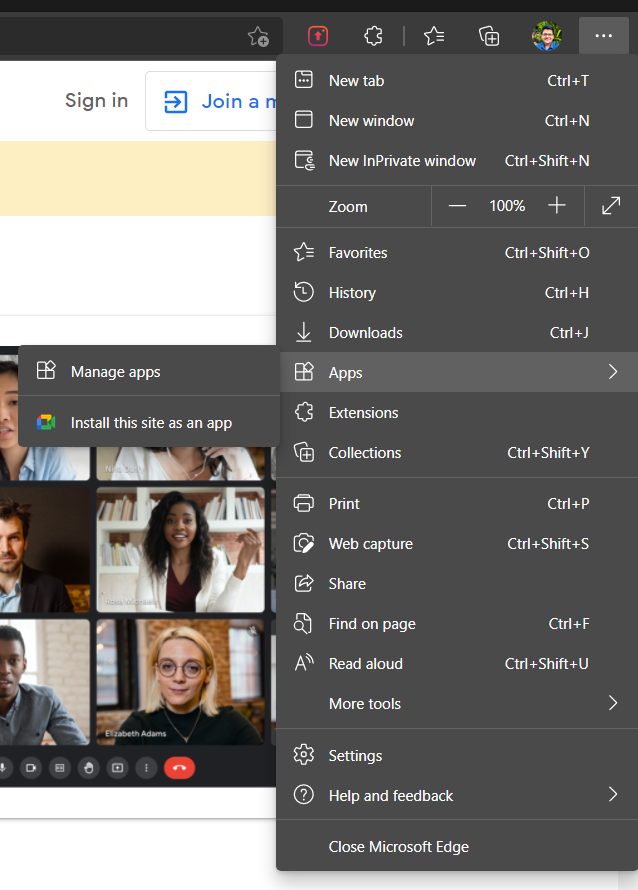Viewport: 638px width, 890px height.
Task: Toggle the camera button in Meet controls
Action: (31, 768)
